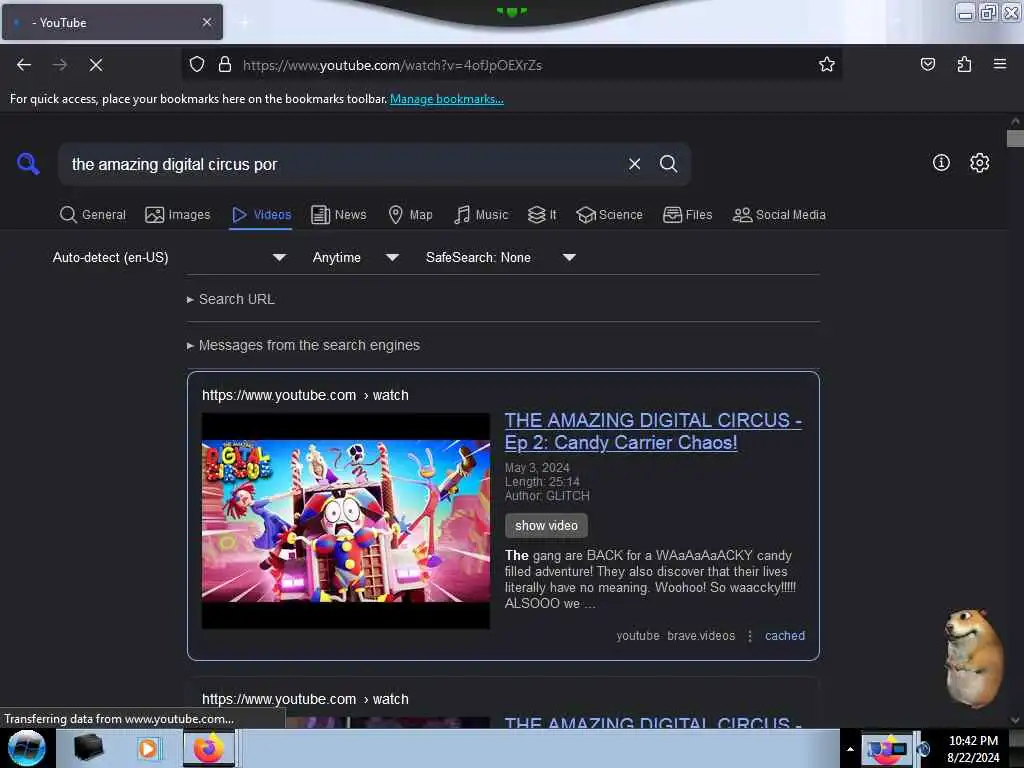Expand the Search URL section
Image resolution: width=1024 pixels, height=768 pixels.
tap(231, 299)
